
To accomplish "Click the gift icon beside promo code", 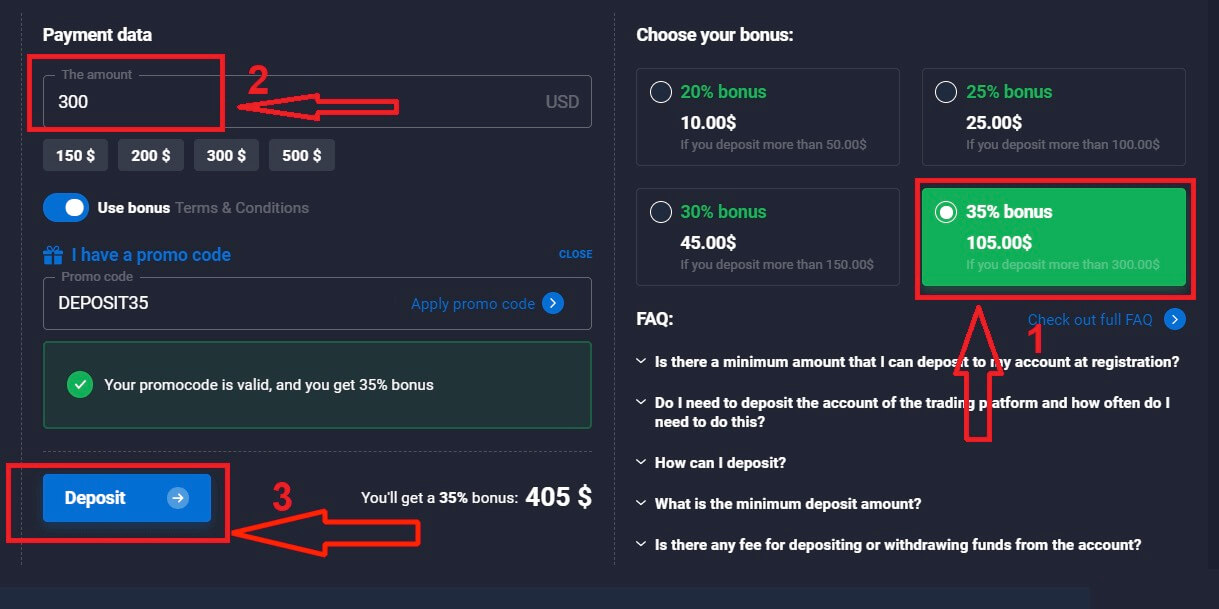I will [53, 255].
